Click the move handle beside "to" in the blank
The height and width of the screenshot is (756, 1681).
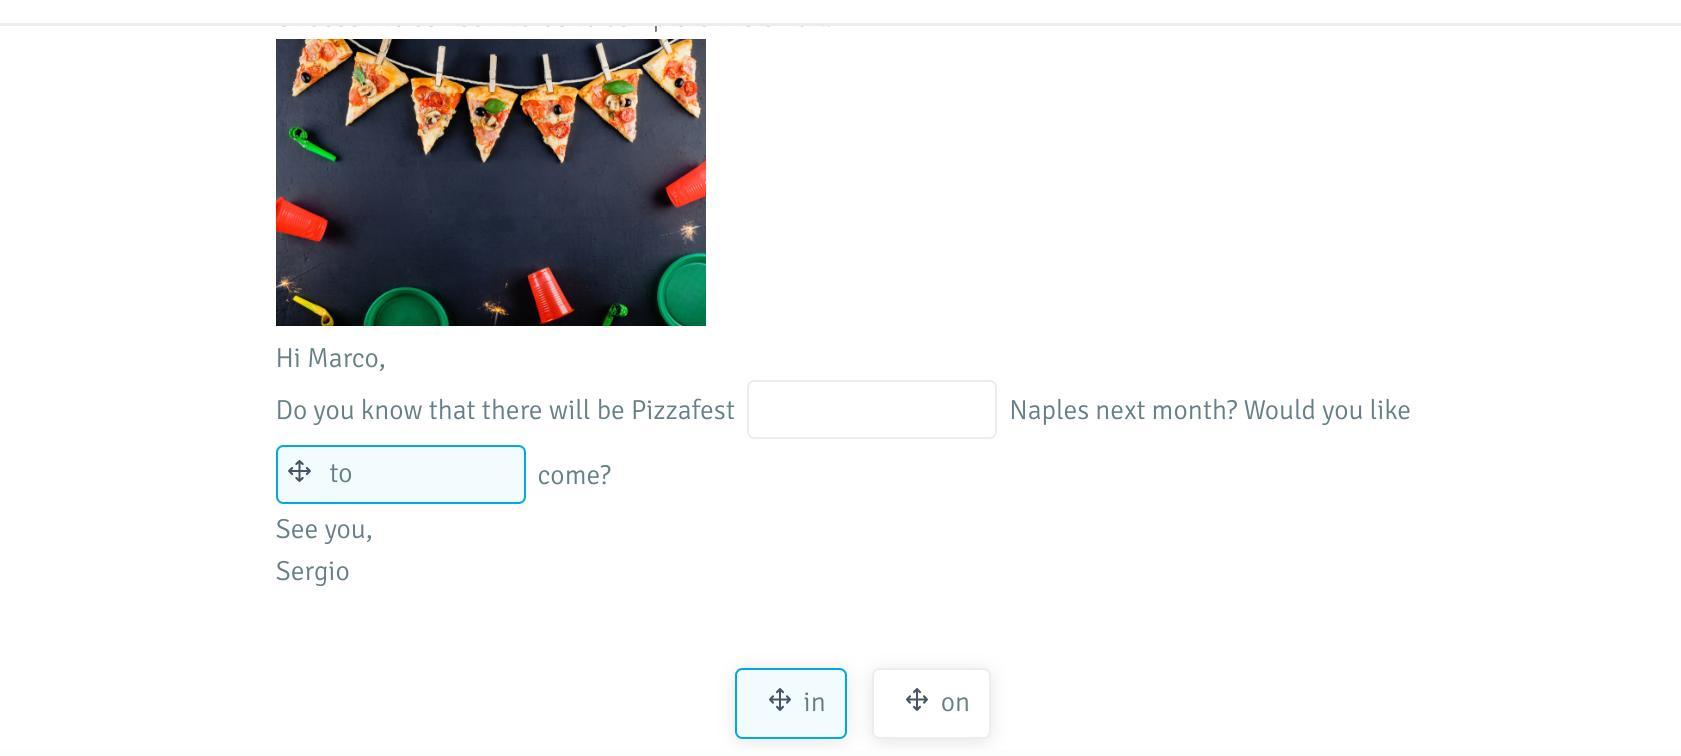299,472
